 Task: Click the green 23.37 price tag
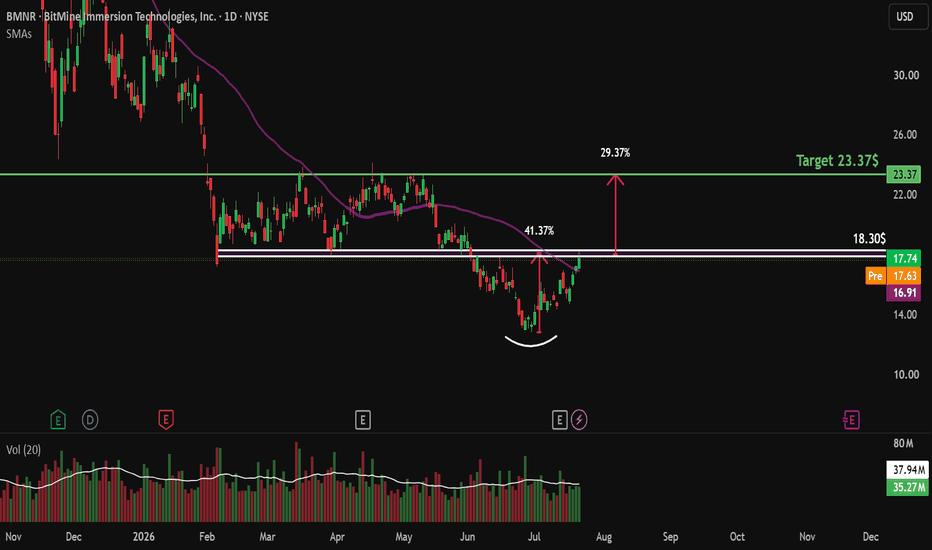point(903,174)
